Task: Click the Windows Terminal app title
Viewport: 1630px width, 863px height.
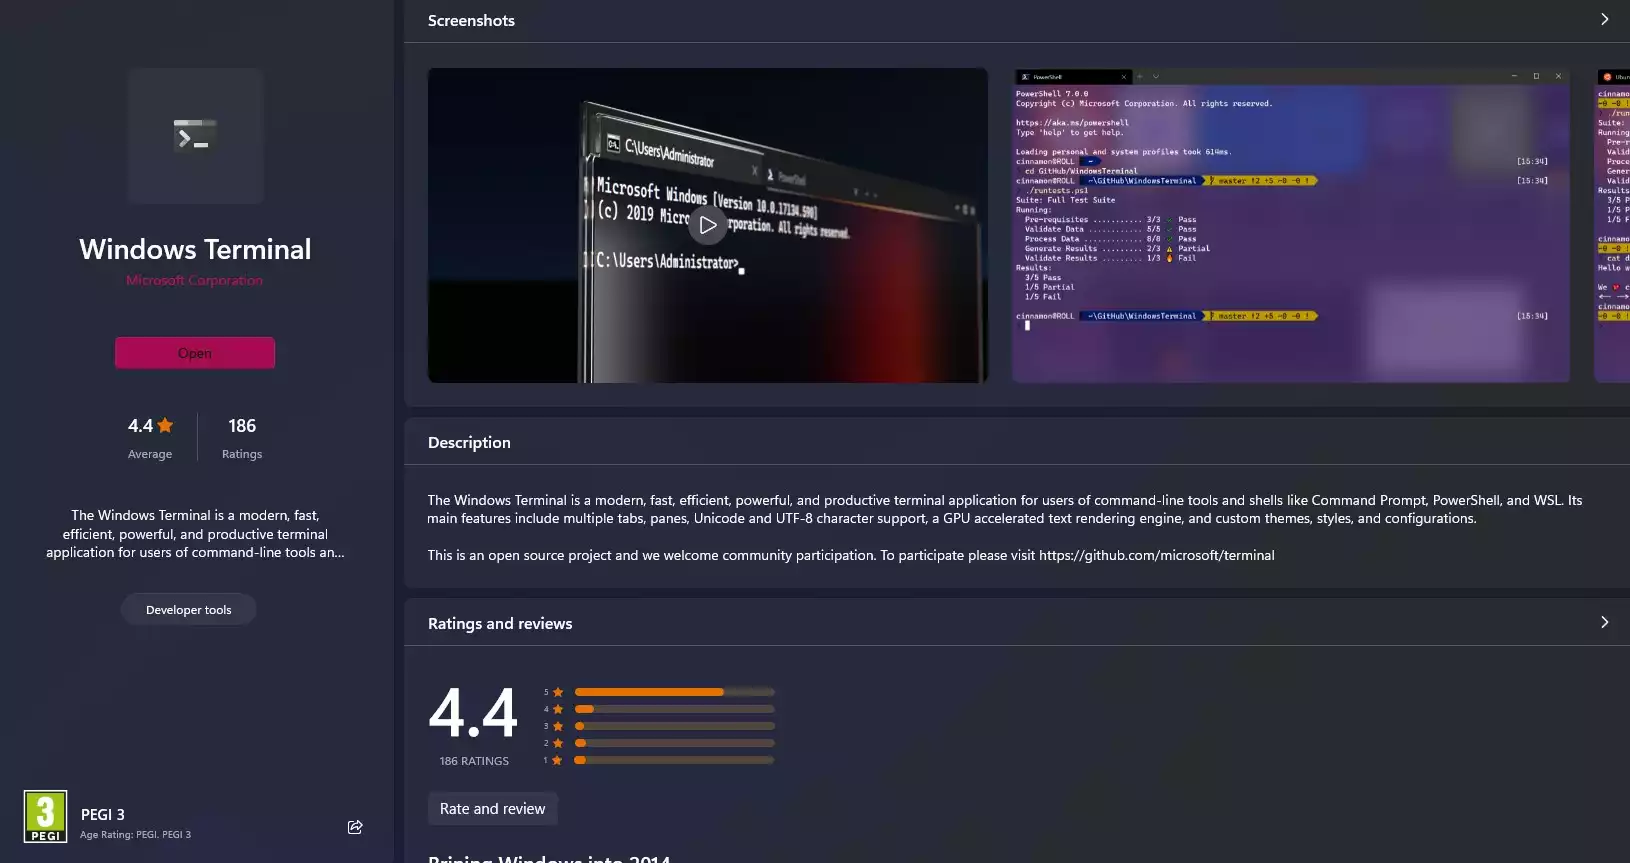Action: click(195, 249)
